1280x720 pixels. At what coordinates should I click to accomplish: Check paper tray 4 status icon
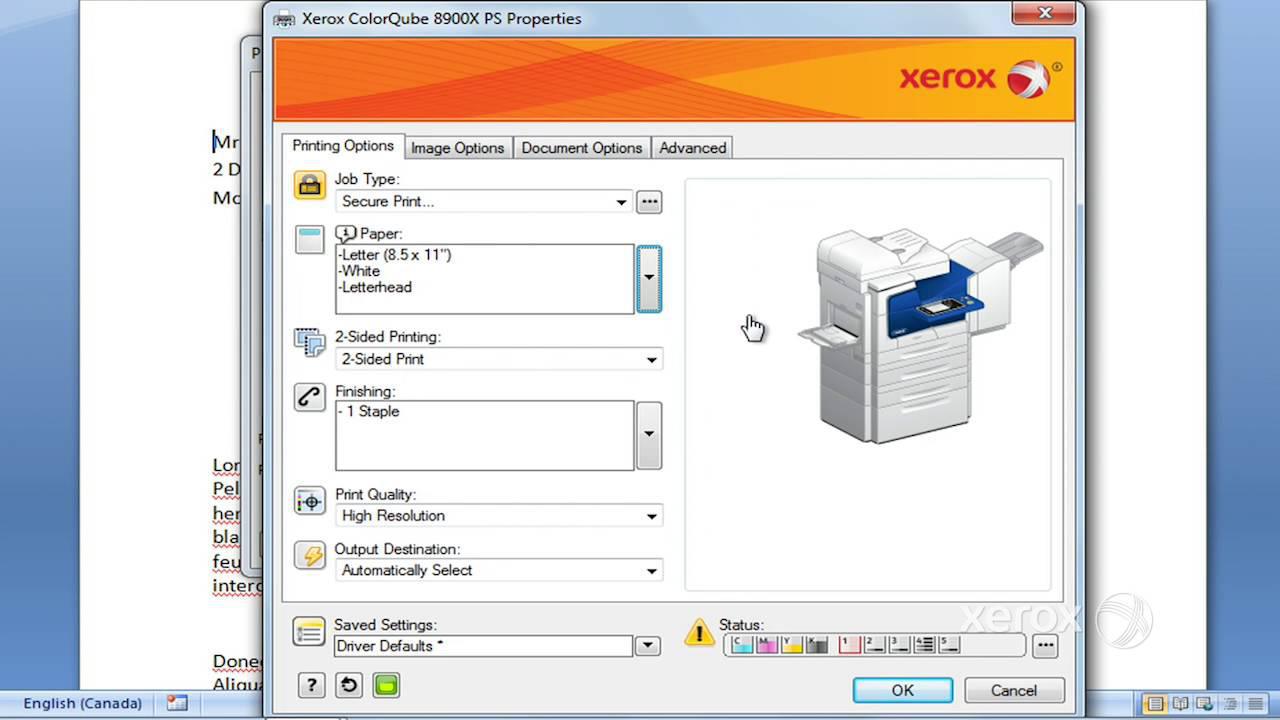pyautogui.click(x=924, y=644)
